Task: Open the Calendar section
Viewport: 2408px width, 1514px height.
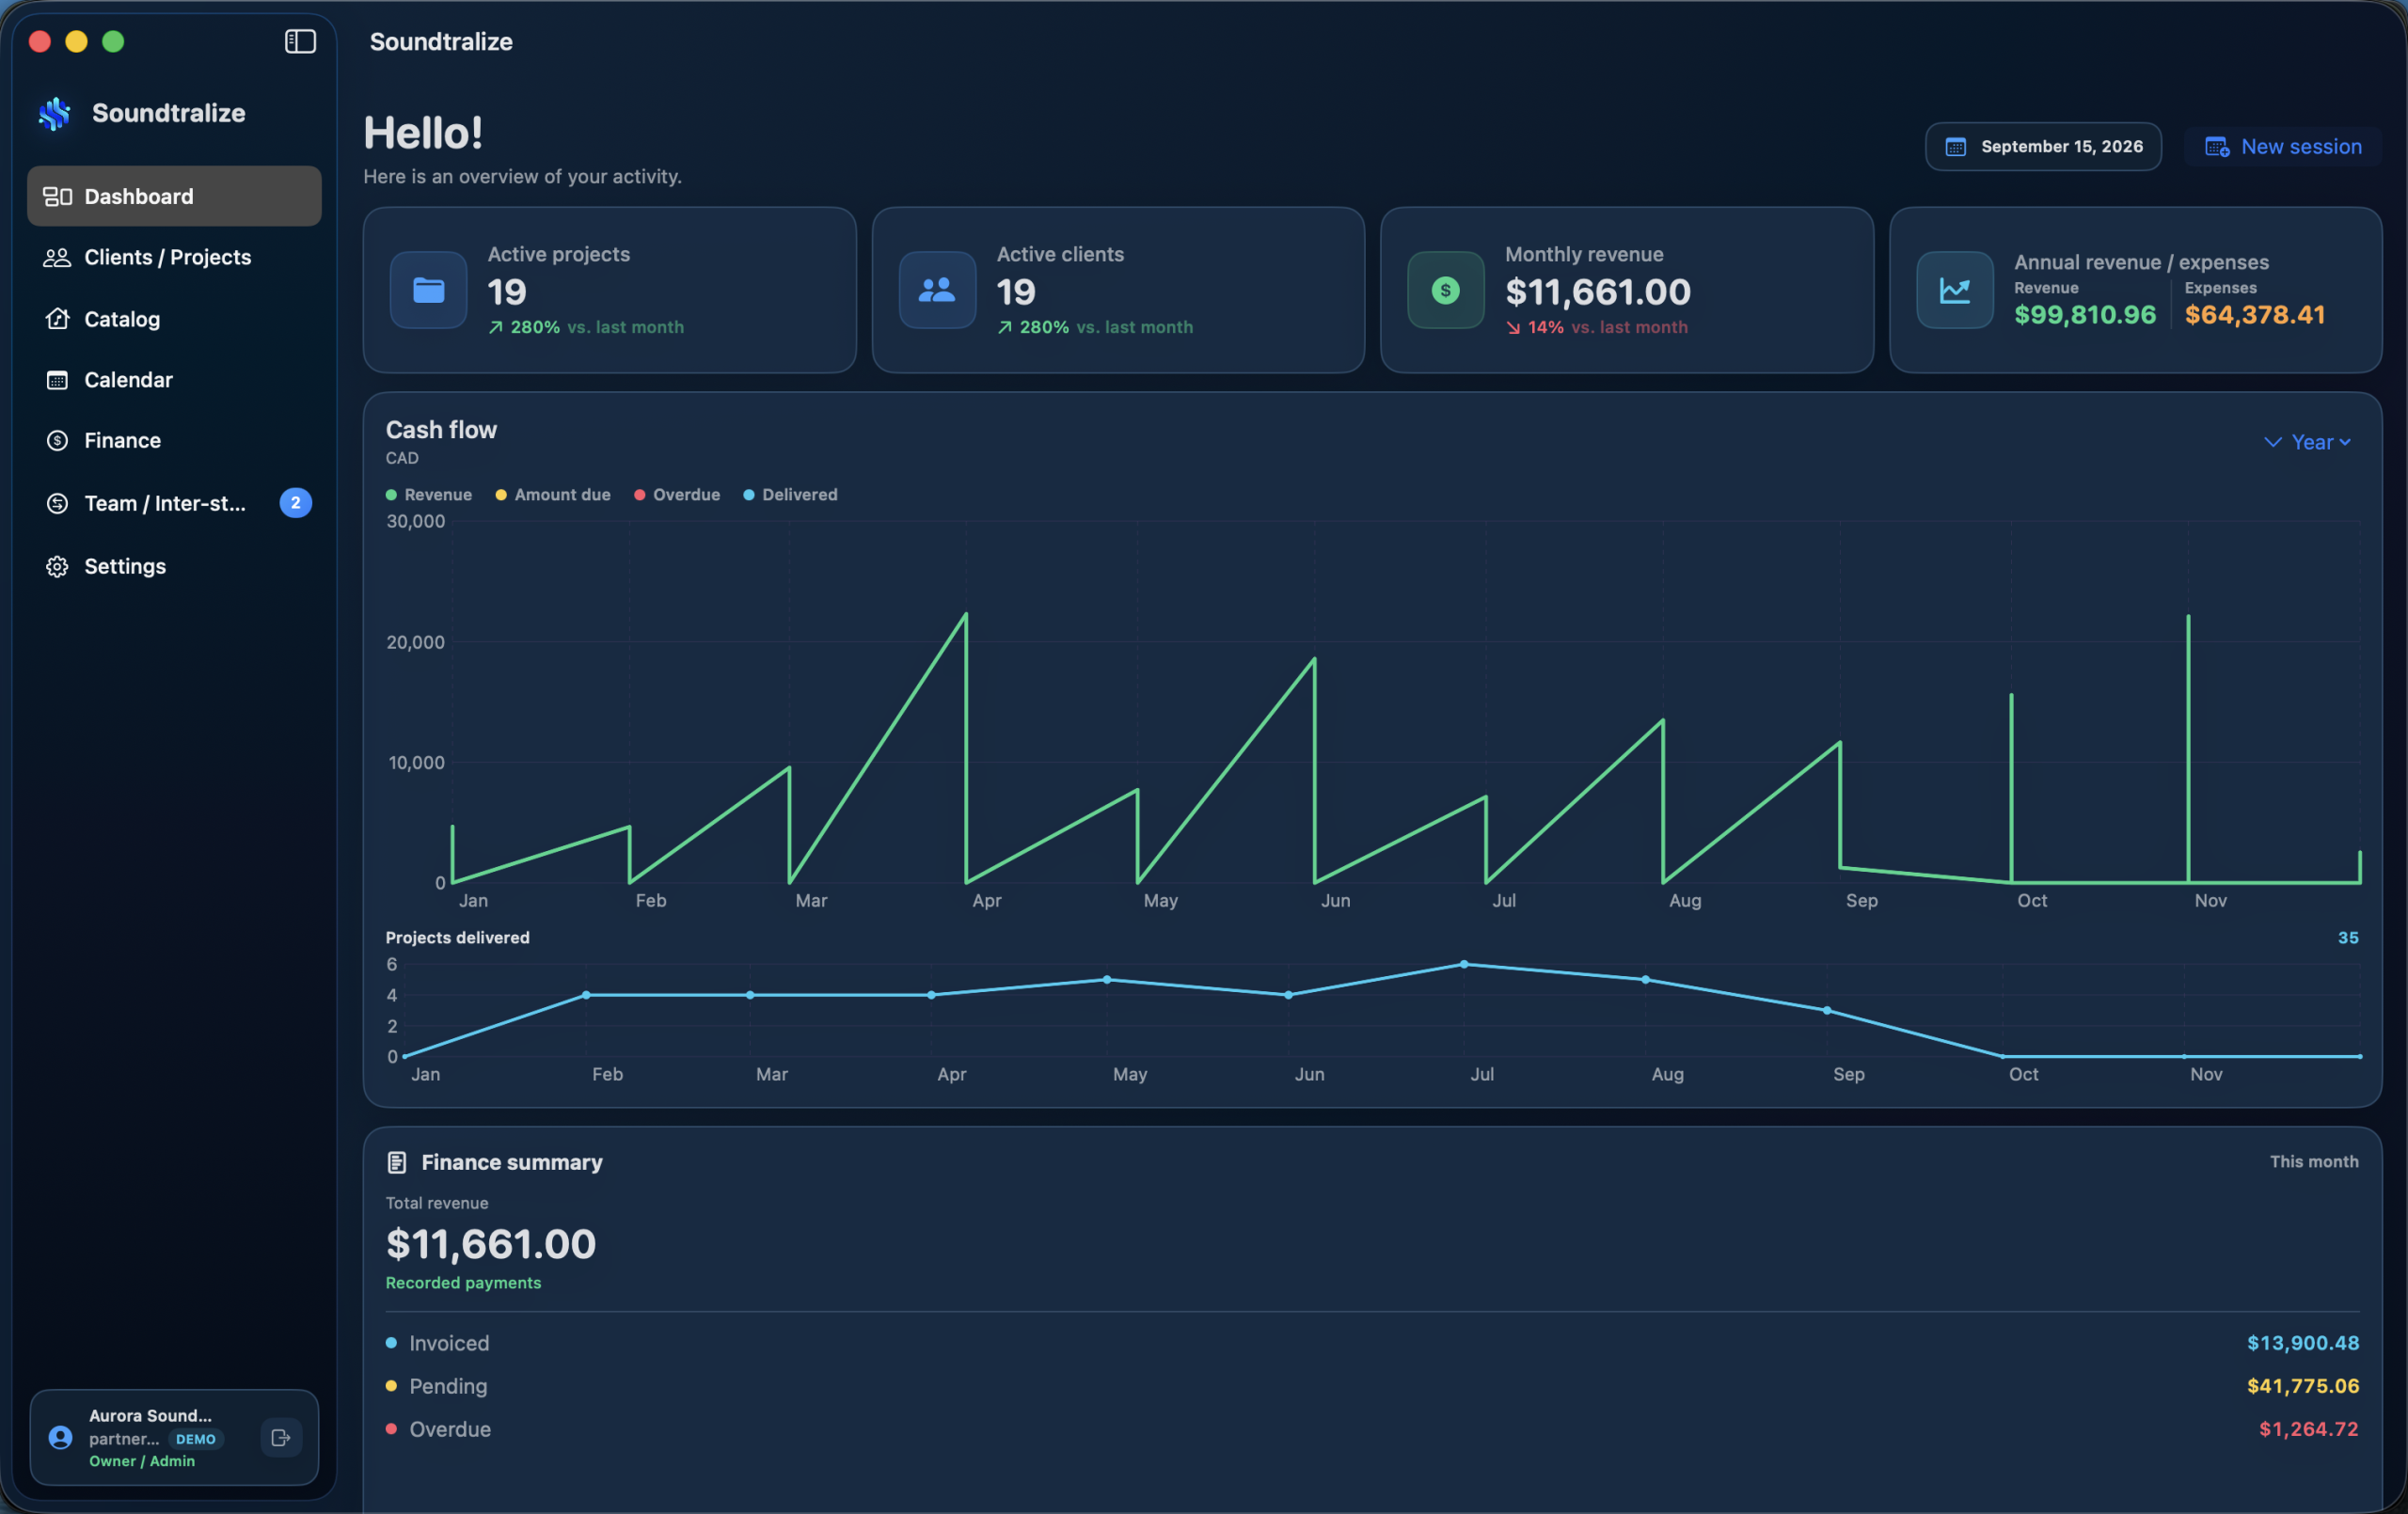Action: click(x=174, y=380)
